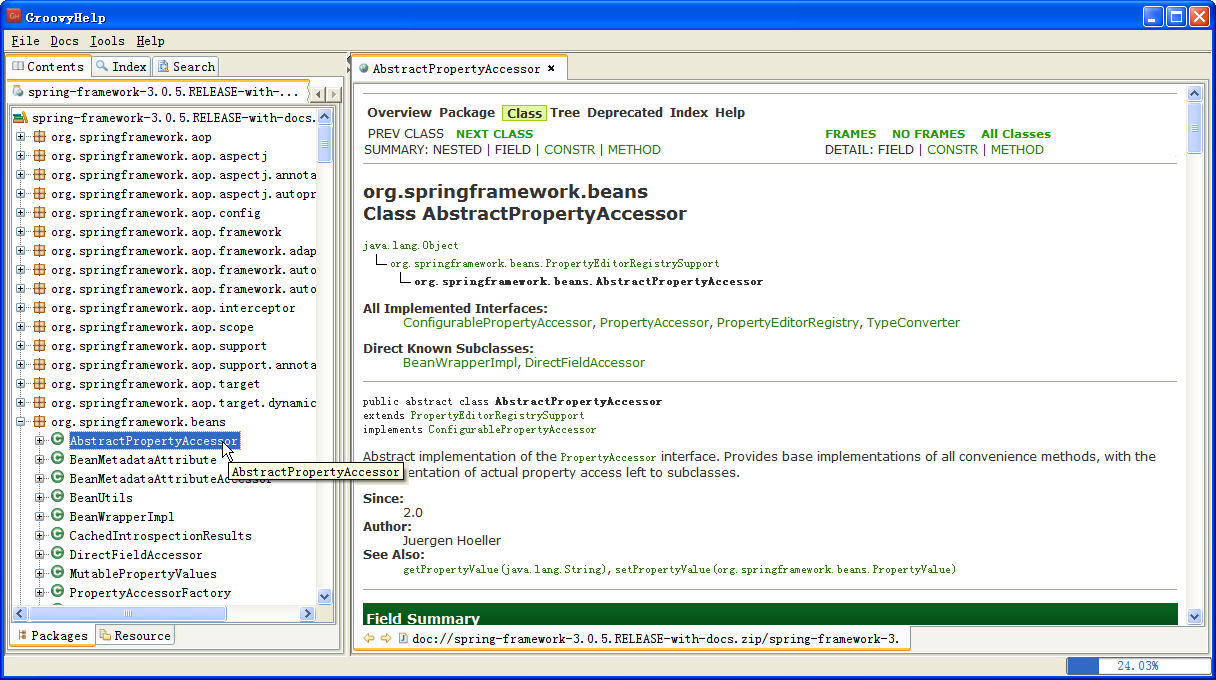The height and width of the screenshot is (680, 1216).
Task: Click the package icon for org.springframework.aop.framework
Action: (40, 232)
